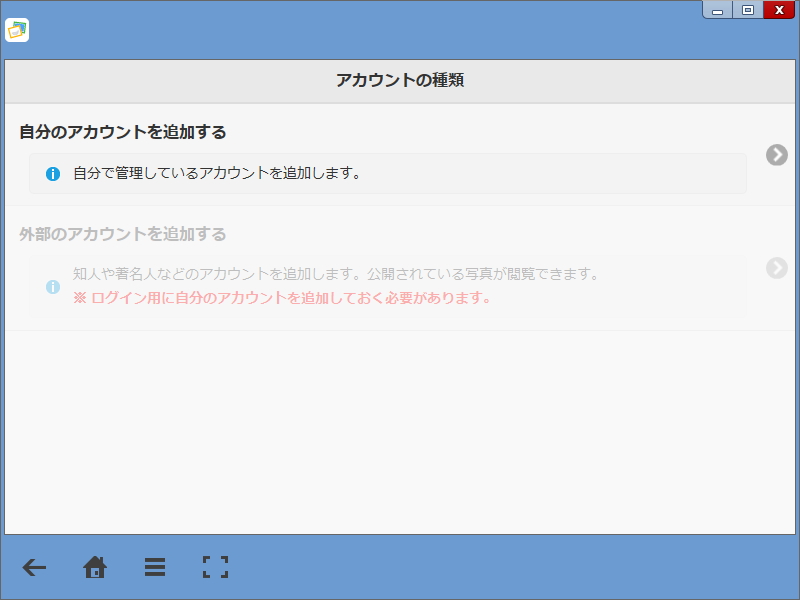Select the navigation arrow for 自分のアカウントを追加する

776,155
